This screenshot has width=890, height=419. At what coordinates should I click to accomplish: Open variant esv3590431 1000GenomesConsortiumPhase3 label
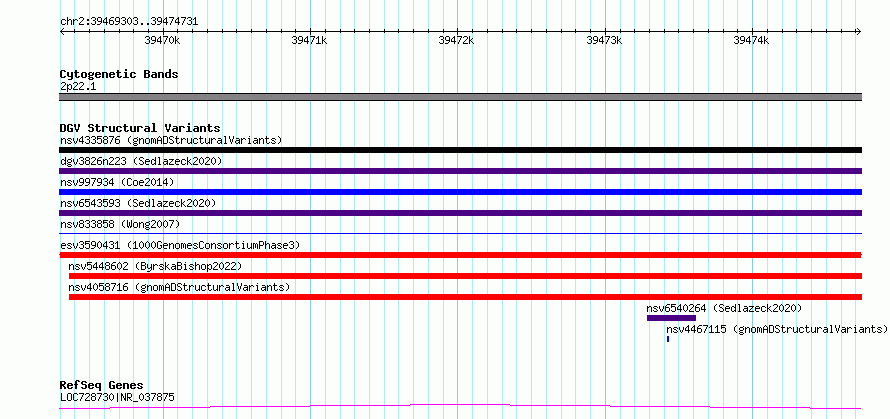[180, 245]
